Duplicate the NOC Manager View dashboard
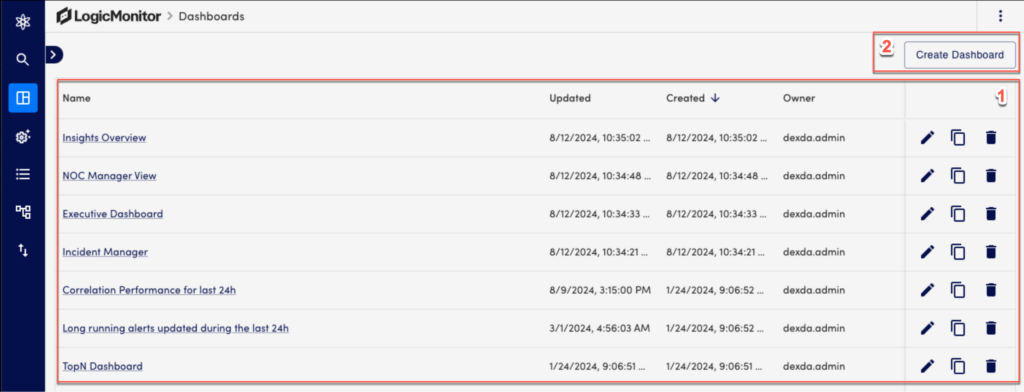 958,176
